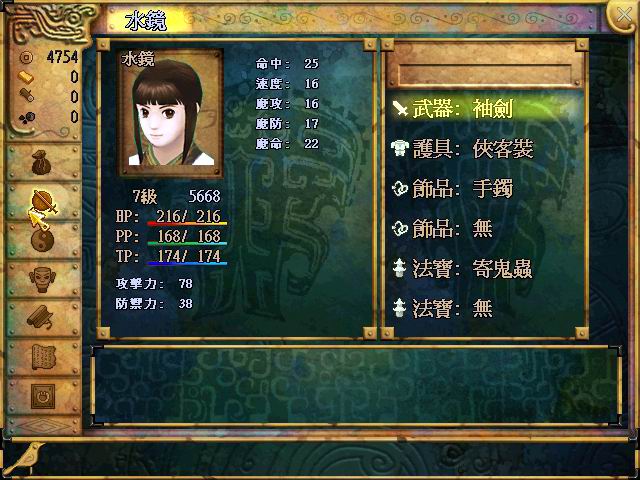This screenshot has height=480, width=640.
Task: Close the status window with X
Action: click(623, 16)
